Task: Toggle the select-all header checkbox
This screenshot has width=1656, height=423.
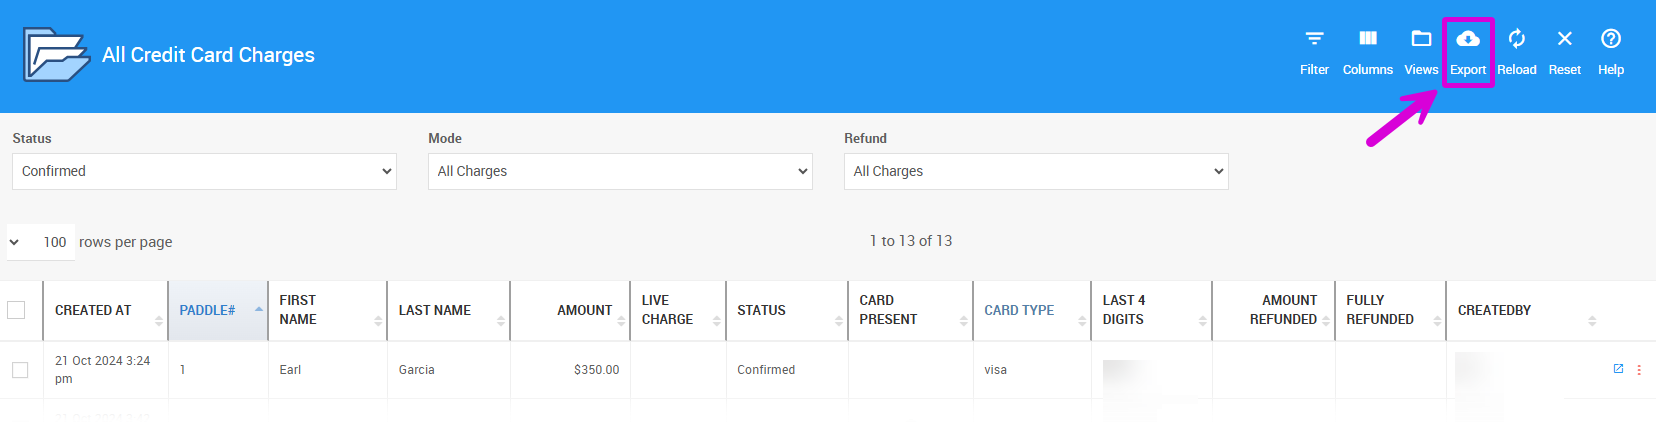Action: tap(16, 310)
